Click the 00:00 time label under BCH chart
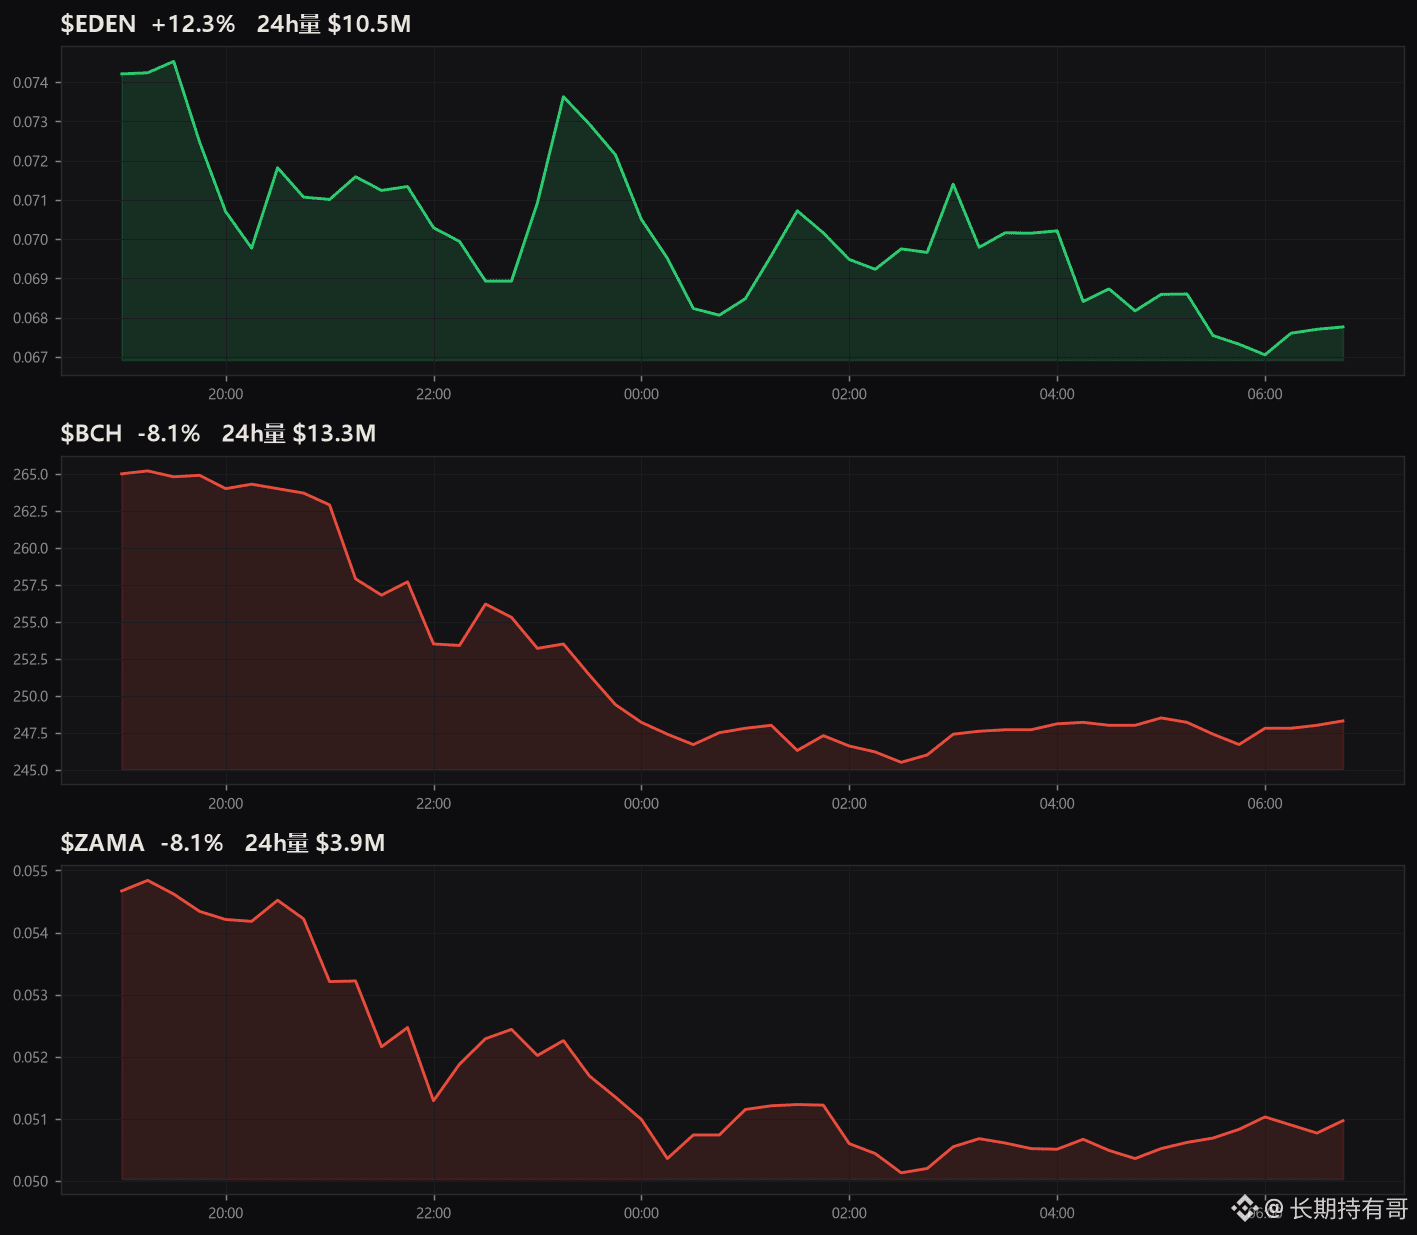This screenshot has height=1235, width=1417. pyautogui.click(x=642, y=804)
